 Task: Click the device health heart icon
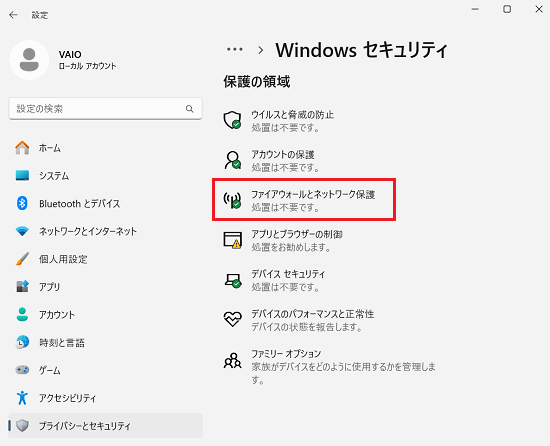(x=232, y=319)
